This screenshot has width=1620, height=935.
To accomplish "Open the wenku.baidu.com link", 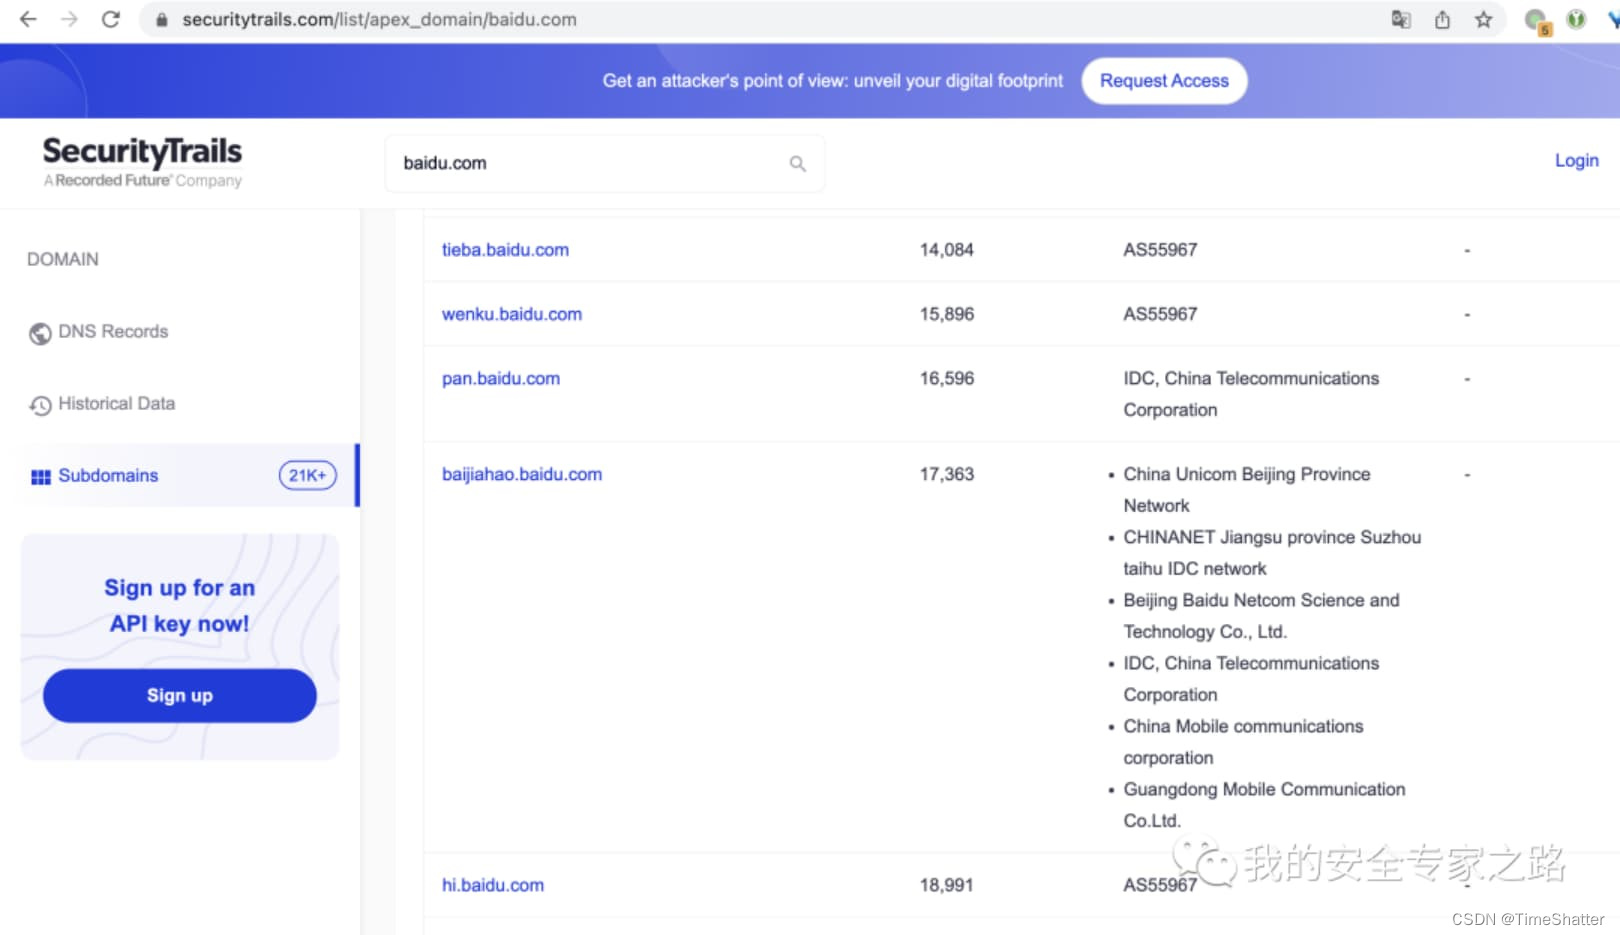I will point(512,314).
